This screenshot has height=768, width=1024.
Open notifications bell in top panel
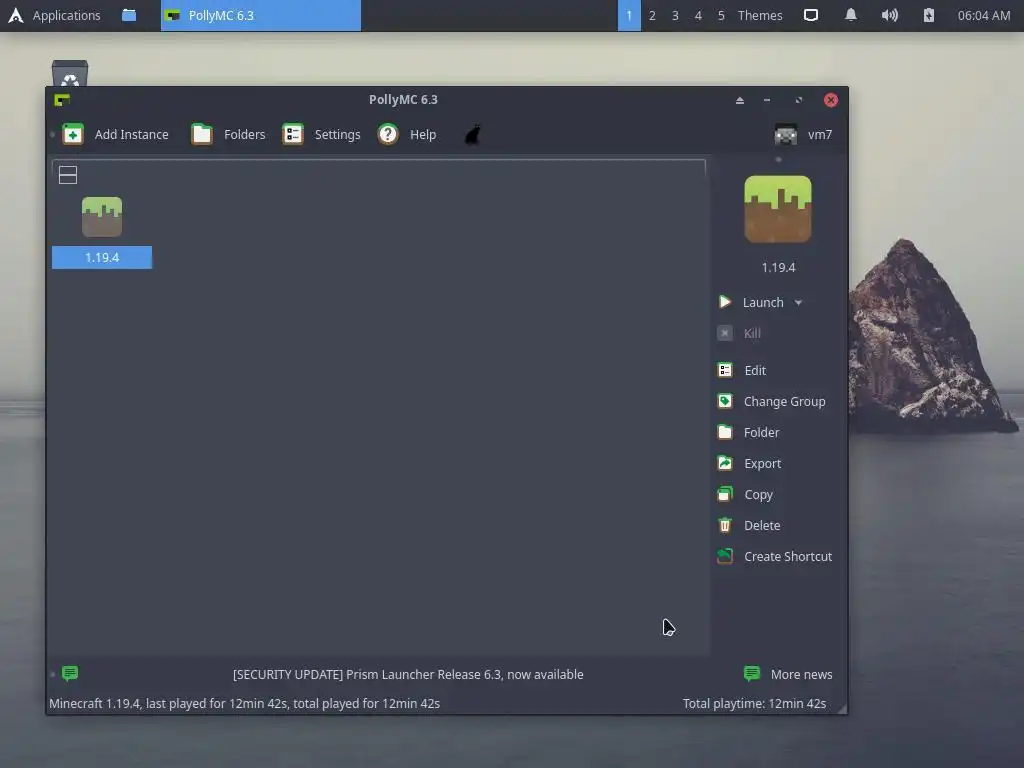850,15
